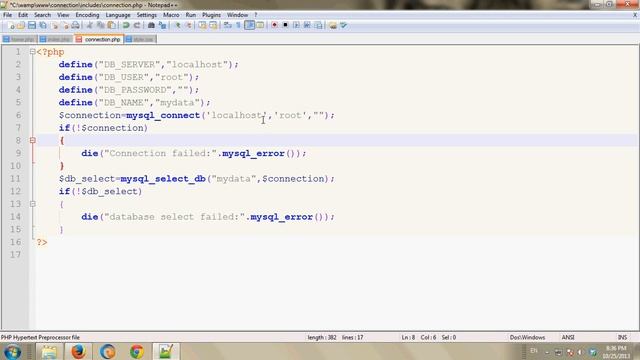Open the Replace dialog icon
The width and height of the screenshot is (640, 360).
click(162, 25)
